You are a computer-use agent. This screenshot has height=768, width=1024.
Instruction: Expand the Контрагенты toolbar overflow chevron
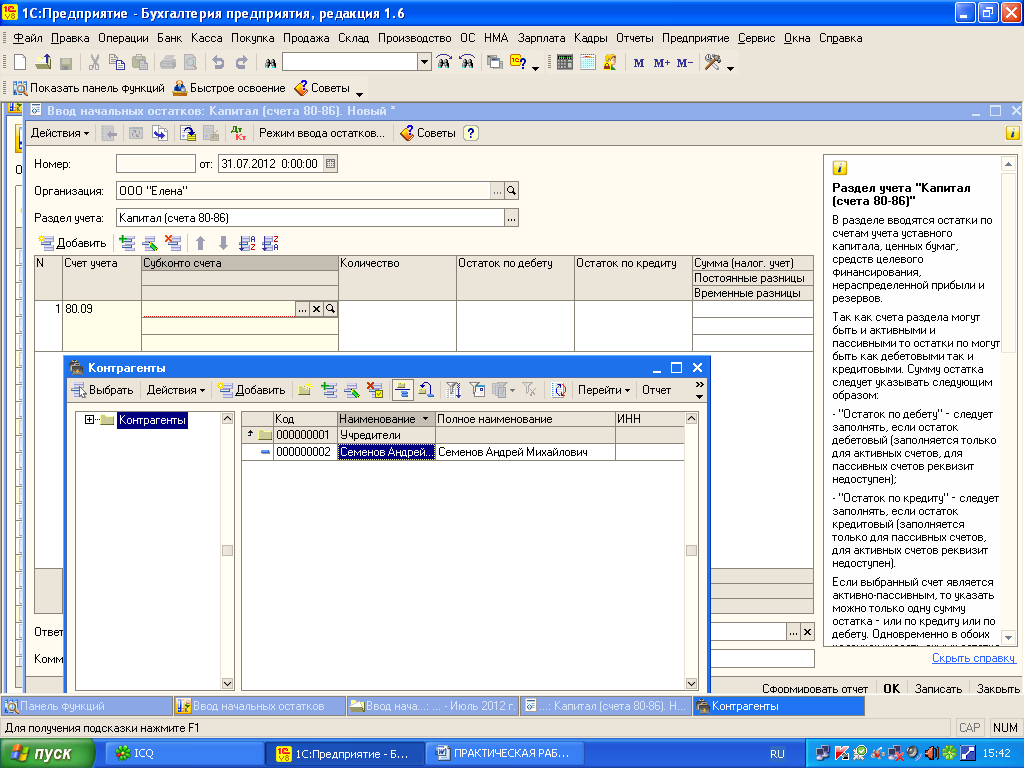coord(699,385)
